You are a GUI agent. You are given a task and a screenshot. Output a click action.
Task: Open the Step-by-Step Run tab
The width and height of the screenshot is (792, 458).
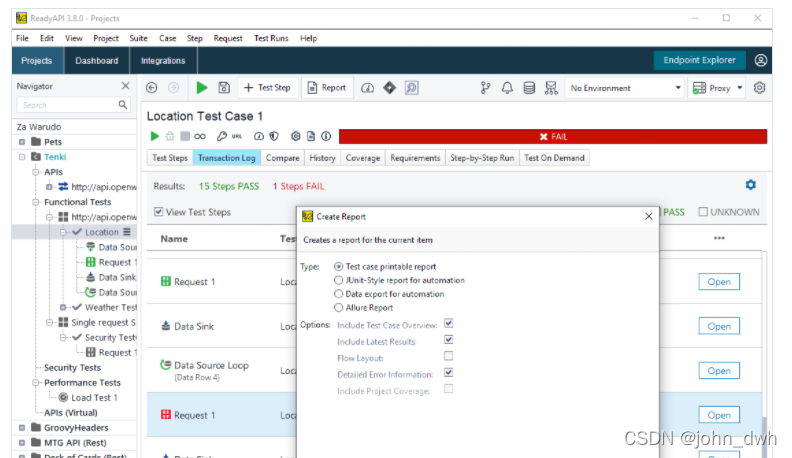coord(482,158)
